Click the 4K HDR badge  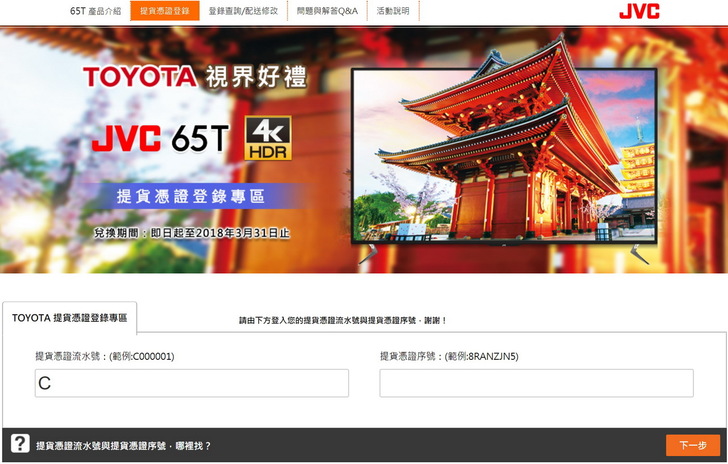click(x=268, y=138)
